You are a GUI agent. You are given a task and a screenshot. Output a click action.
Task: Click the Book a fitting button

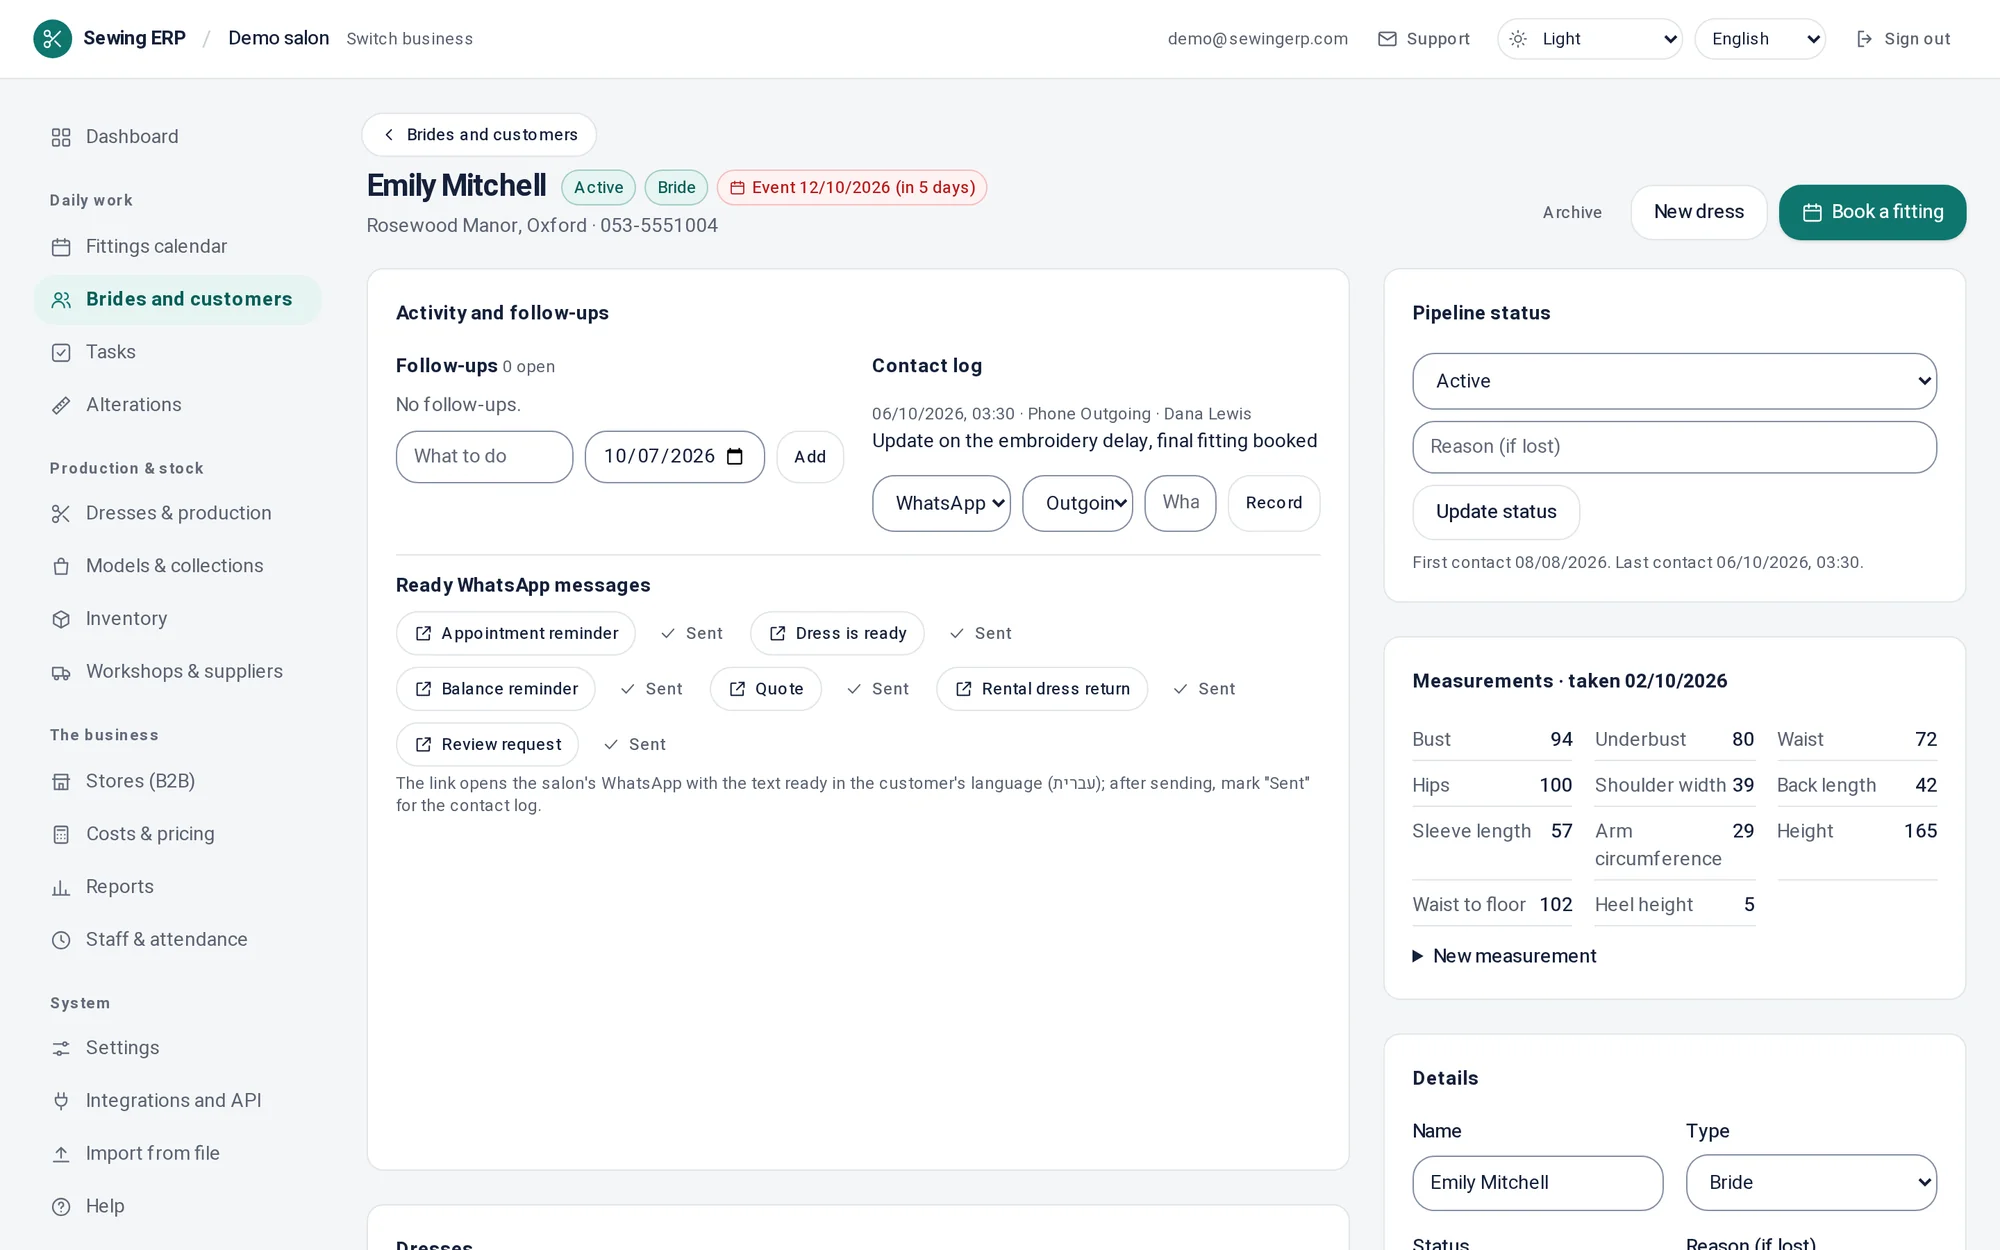(x=1872, y=212)
